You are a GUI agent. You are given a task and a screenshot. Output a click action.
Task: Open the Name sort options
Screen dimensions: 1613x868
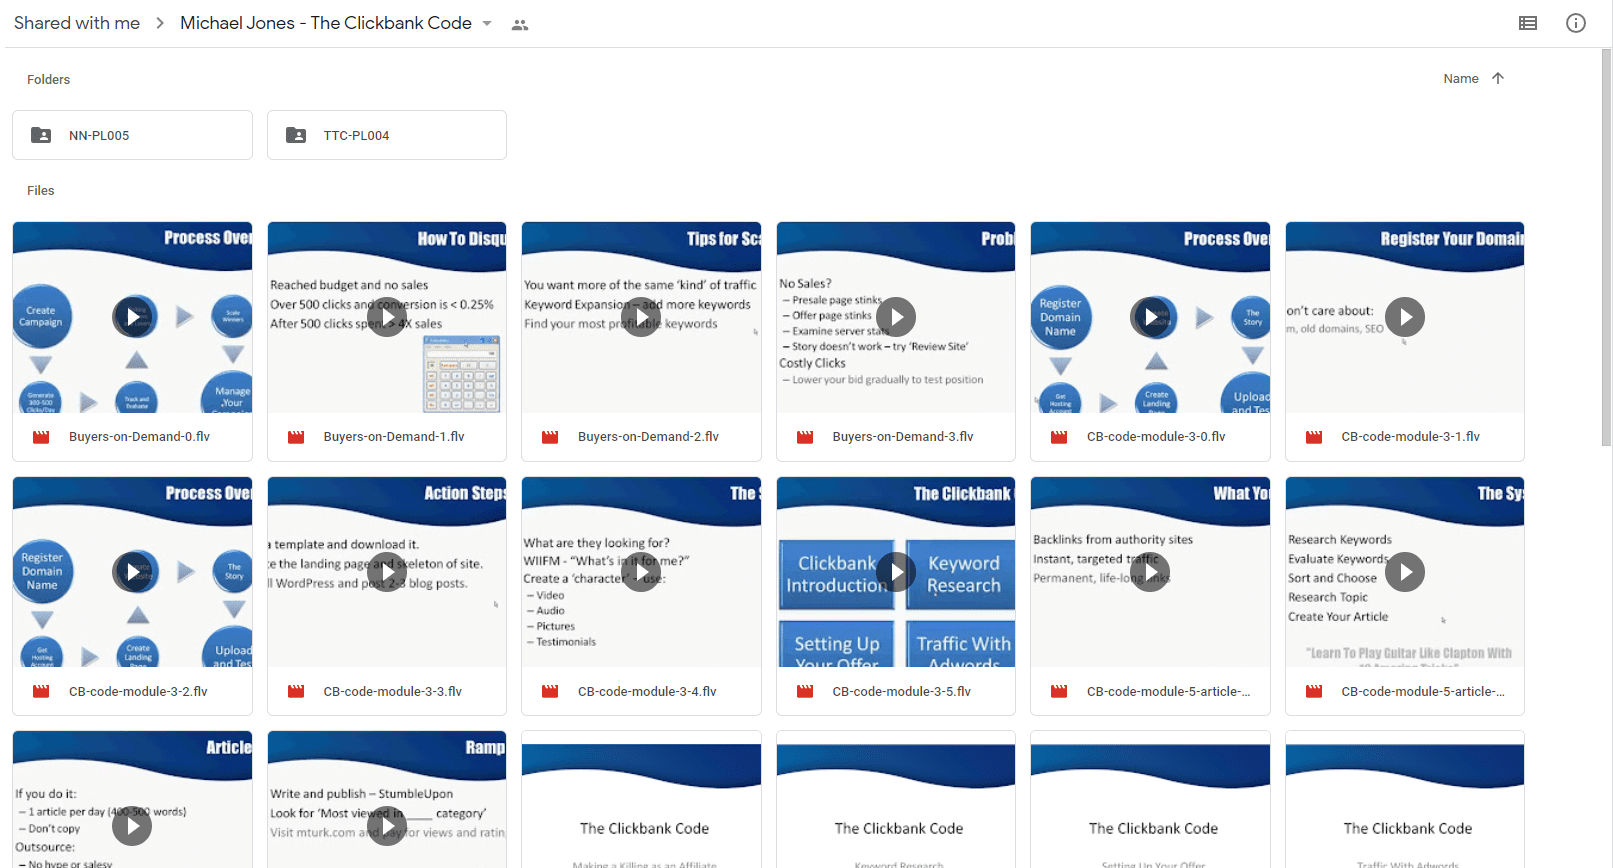pos(1461,78)
